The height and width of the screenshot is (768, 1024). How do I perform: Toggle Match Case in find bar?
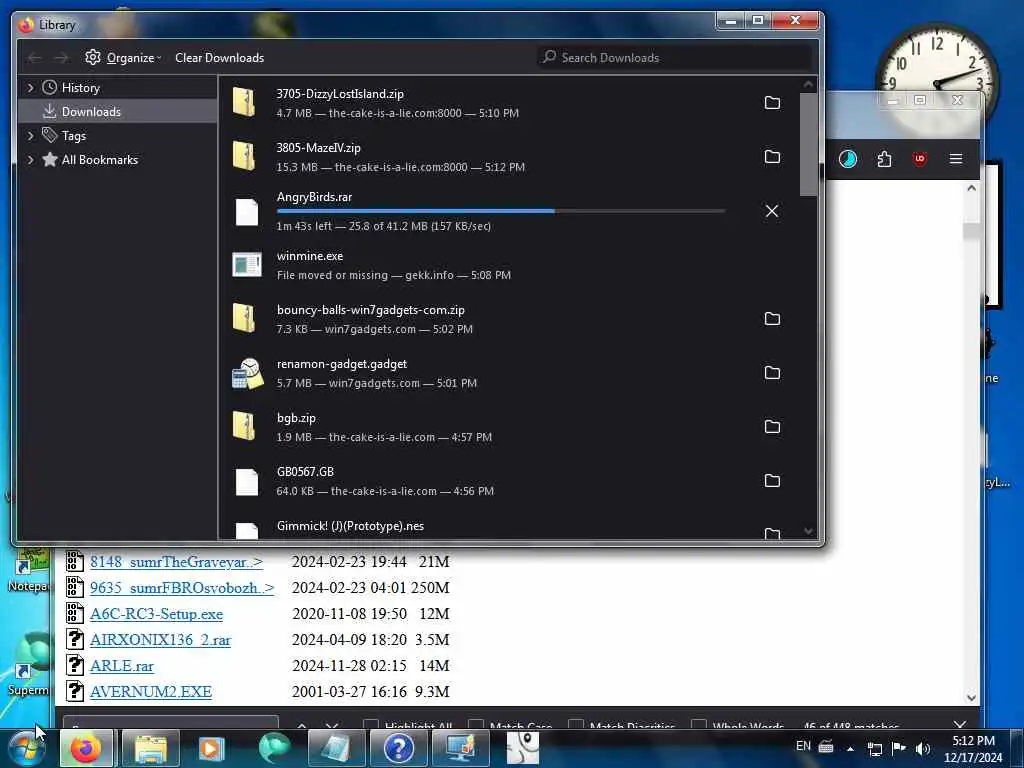click(x=475, y=724)
